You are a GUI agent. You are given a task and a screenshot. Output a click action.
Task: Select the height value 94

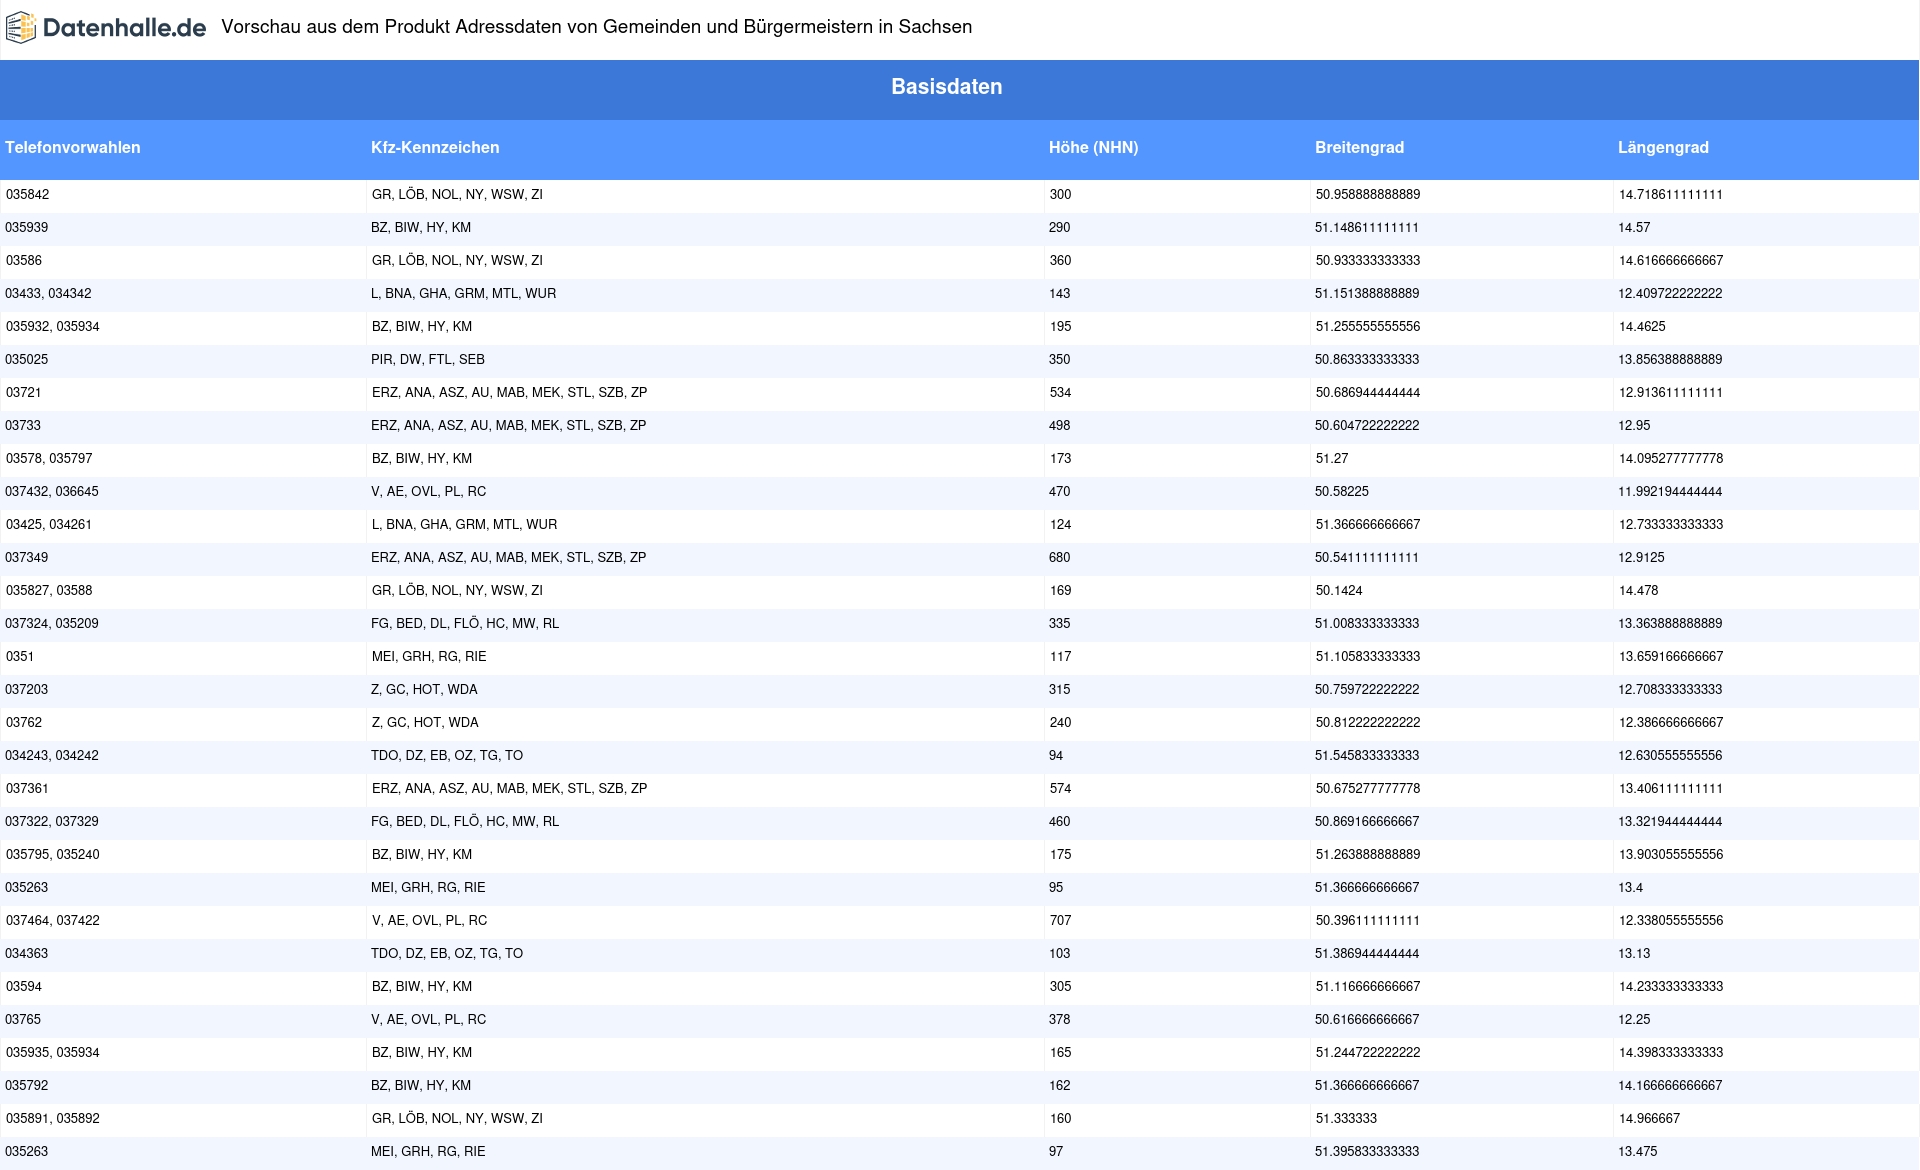click(1056, 756)
